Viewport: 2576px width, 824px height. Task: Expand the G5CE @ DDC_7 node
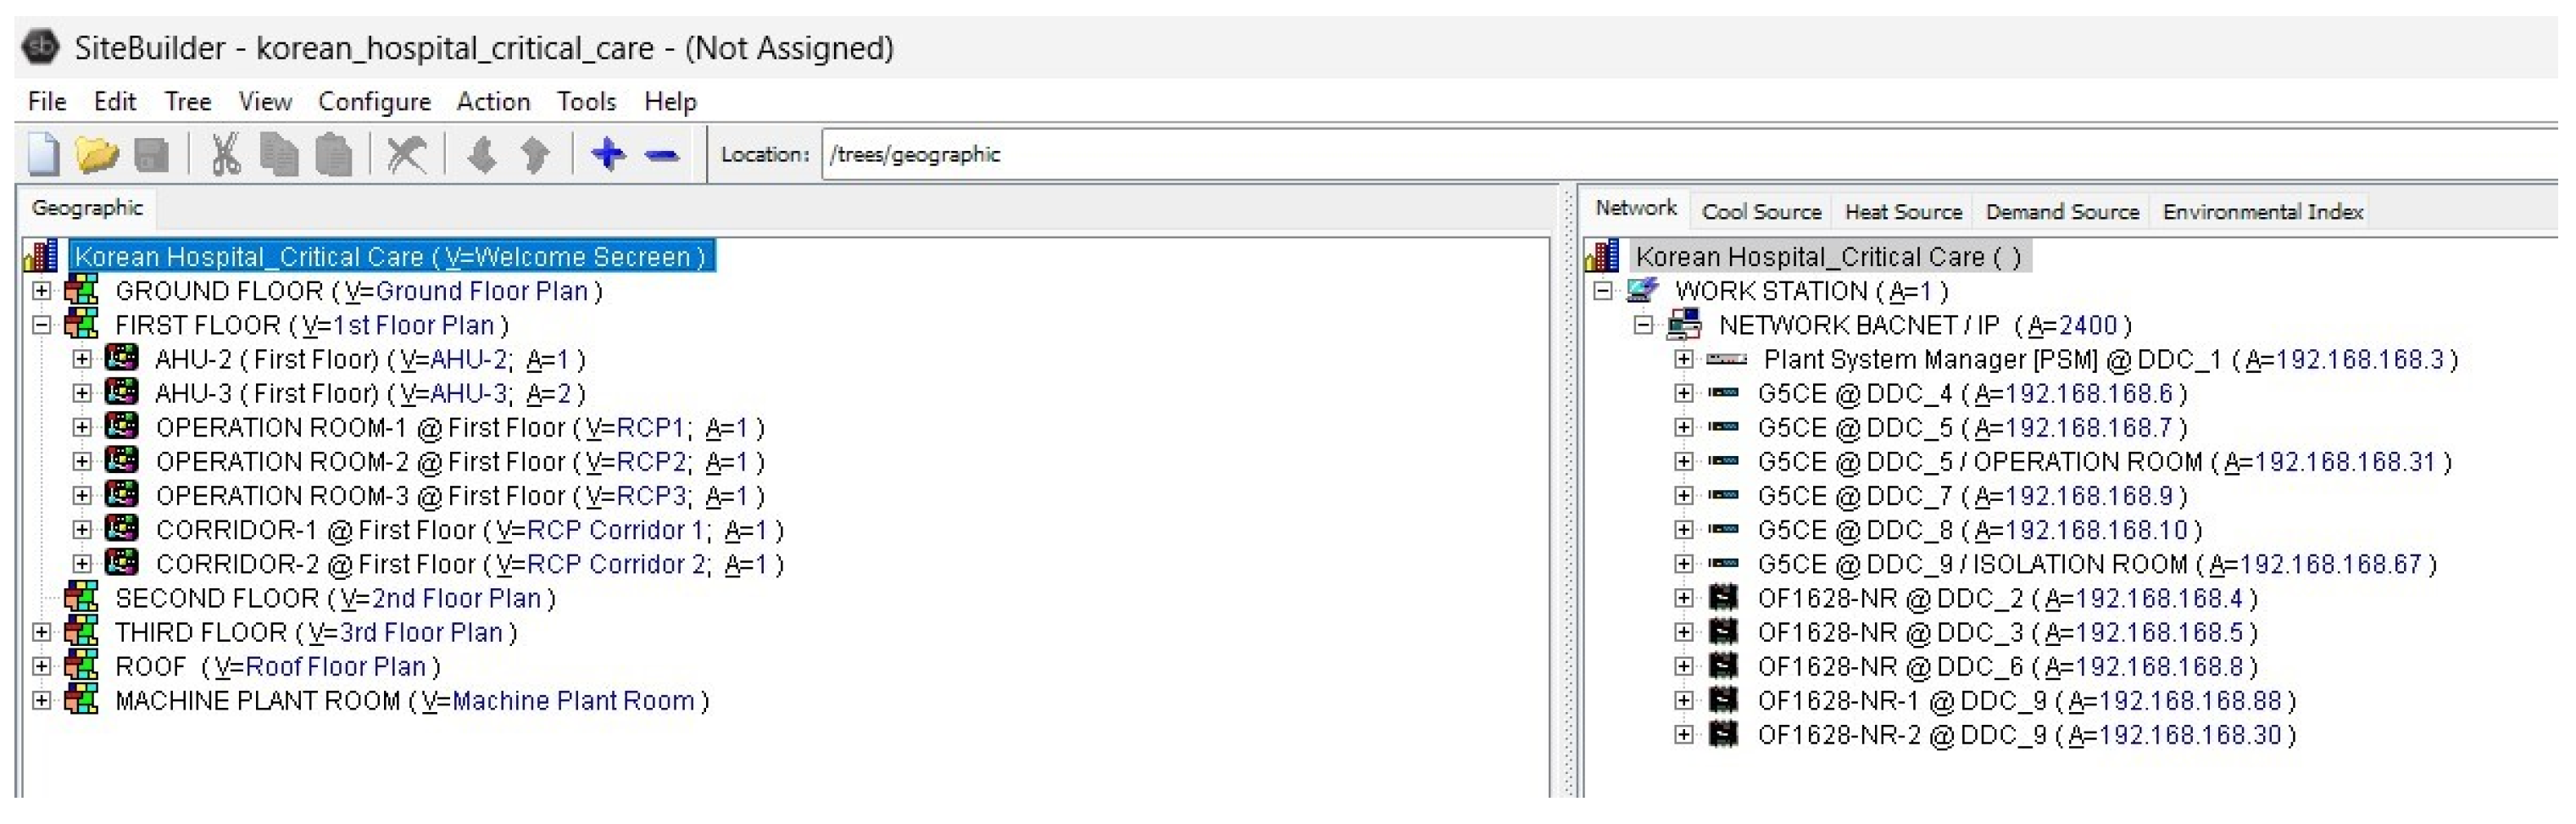(x=1684, y=495)
